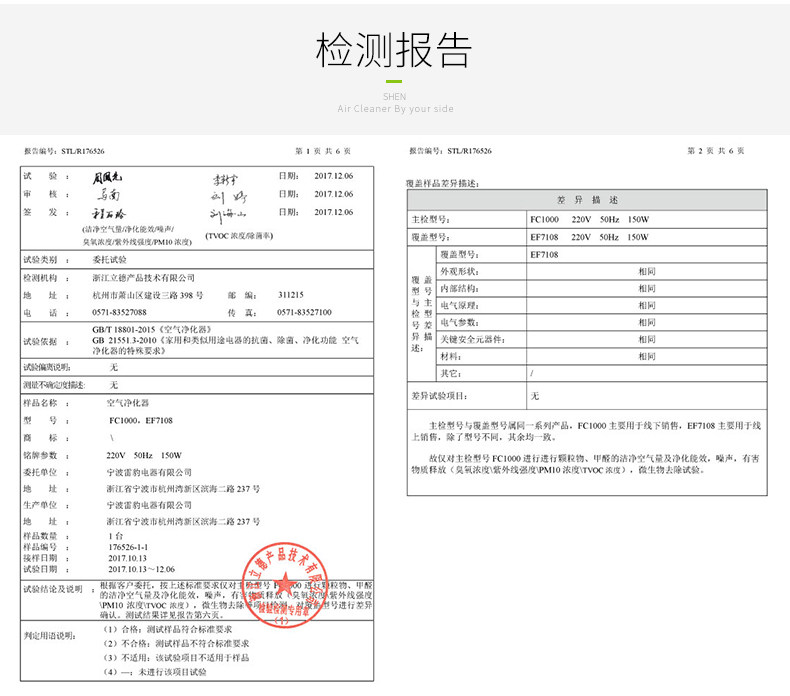Click date 2017.12.06 in the 试验 row
This screenshot has height=696, width=790.
pos(334,176)
